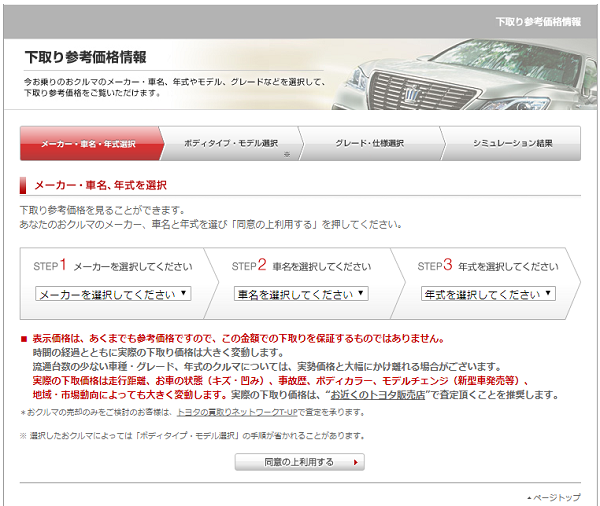
Task: Click the small asterisk icon under ボディタイプ tab
Action: coord(286,155)
